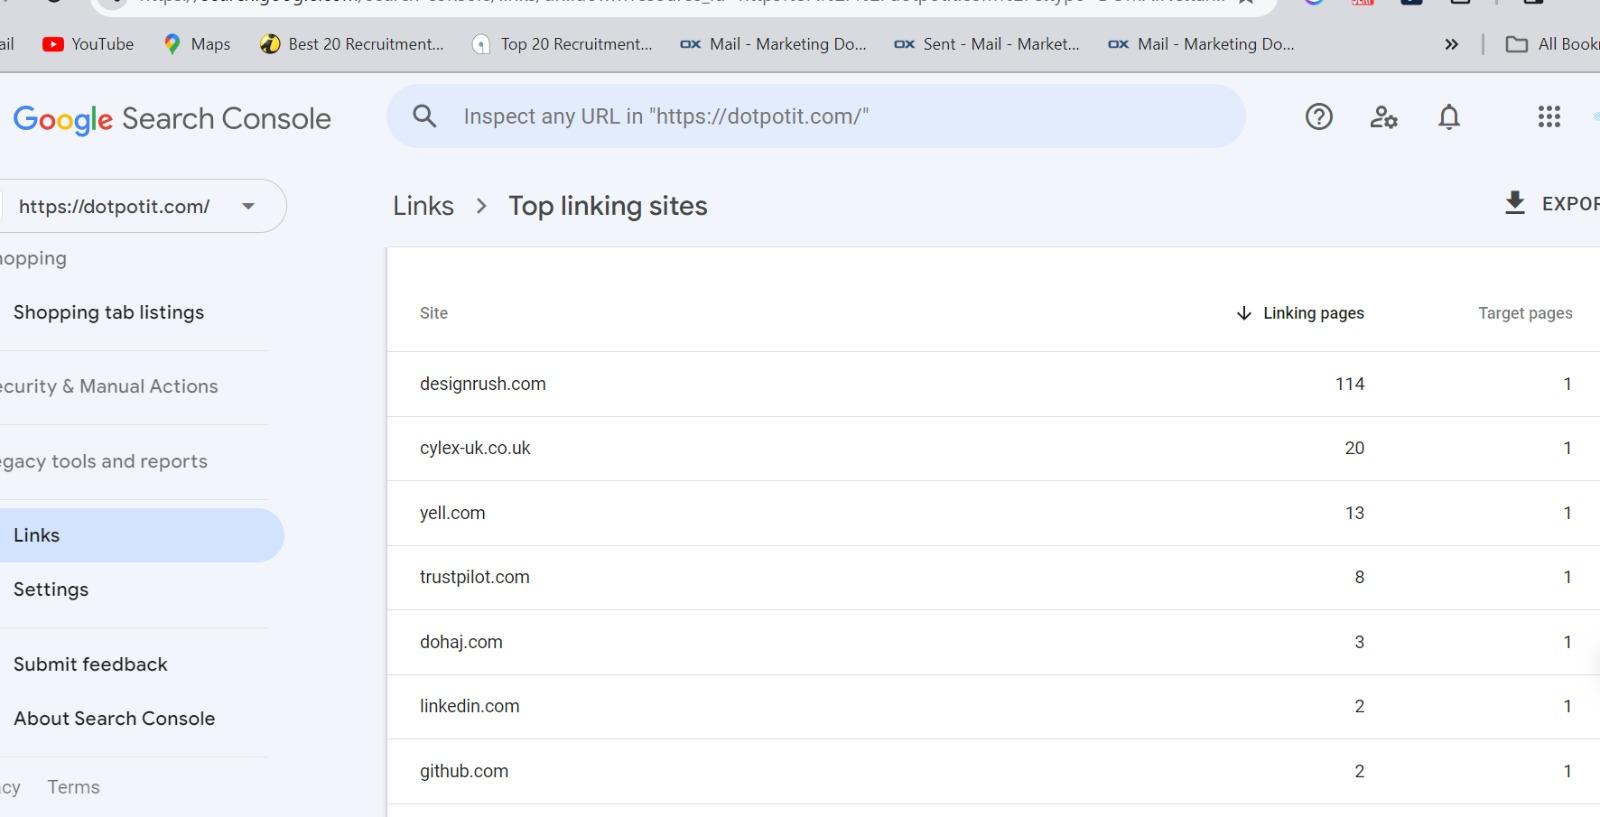
Task: Open the designrush.com row
Action: (x=483, y=384)
